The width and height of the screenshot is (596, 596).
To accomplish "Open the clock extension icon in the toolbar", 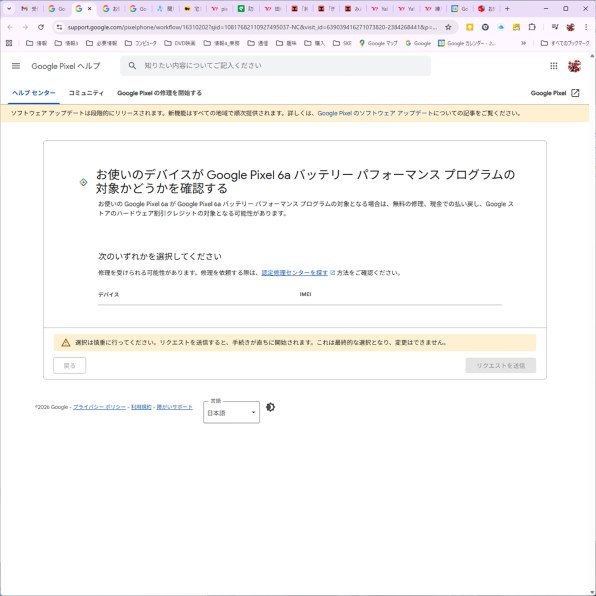I will 485,27.
